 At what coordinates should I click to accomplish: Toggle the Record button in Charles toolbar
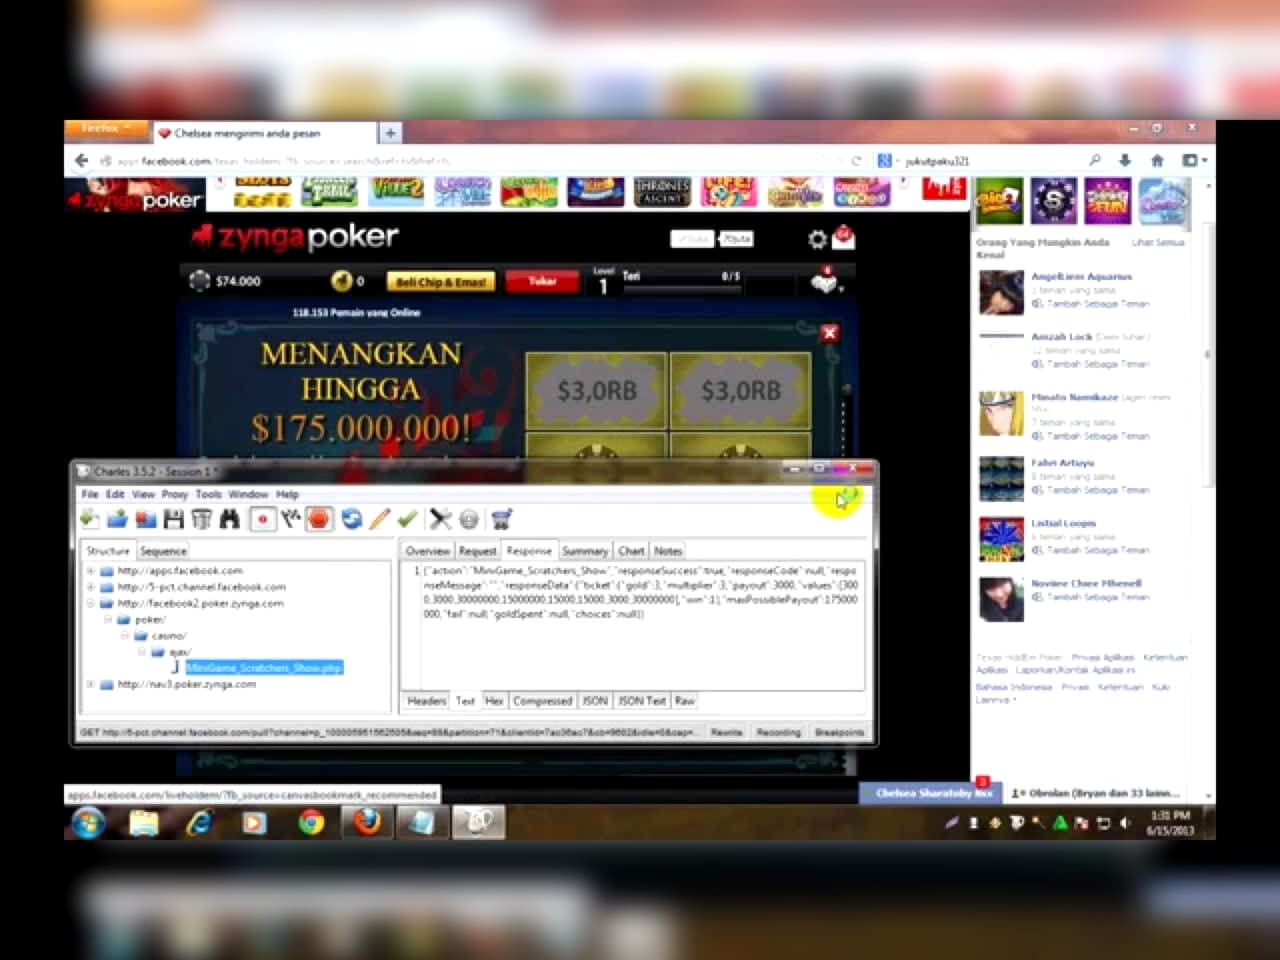coord(262,519)
